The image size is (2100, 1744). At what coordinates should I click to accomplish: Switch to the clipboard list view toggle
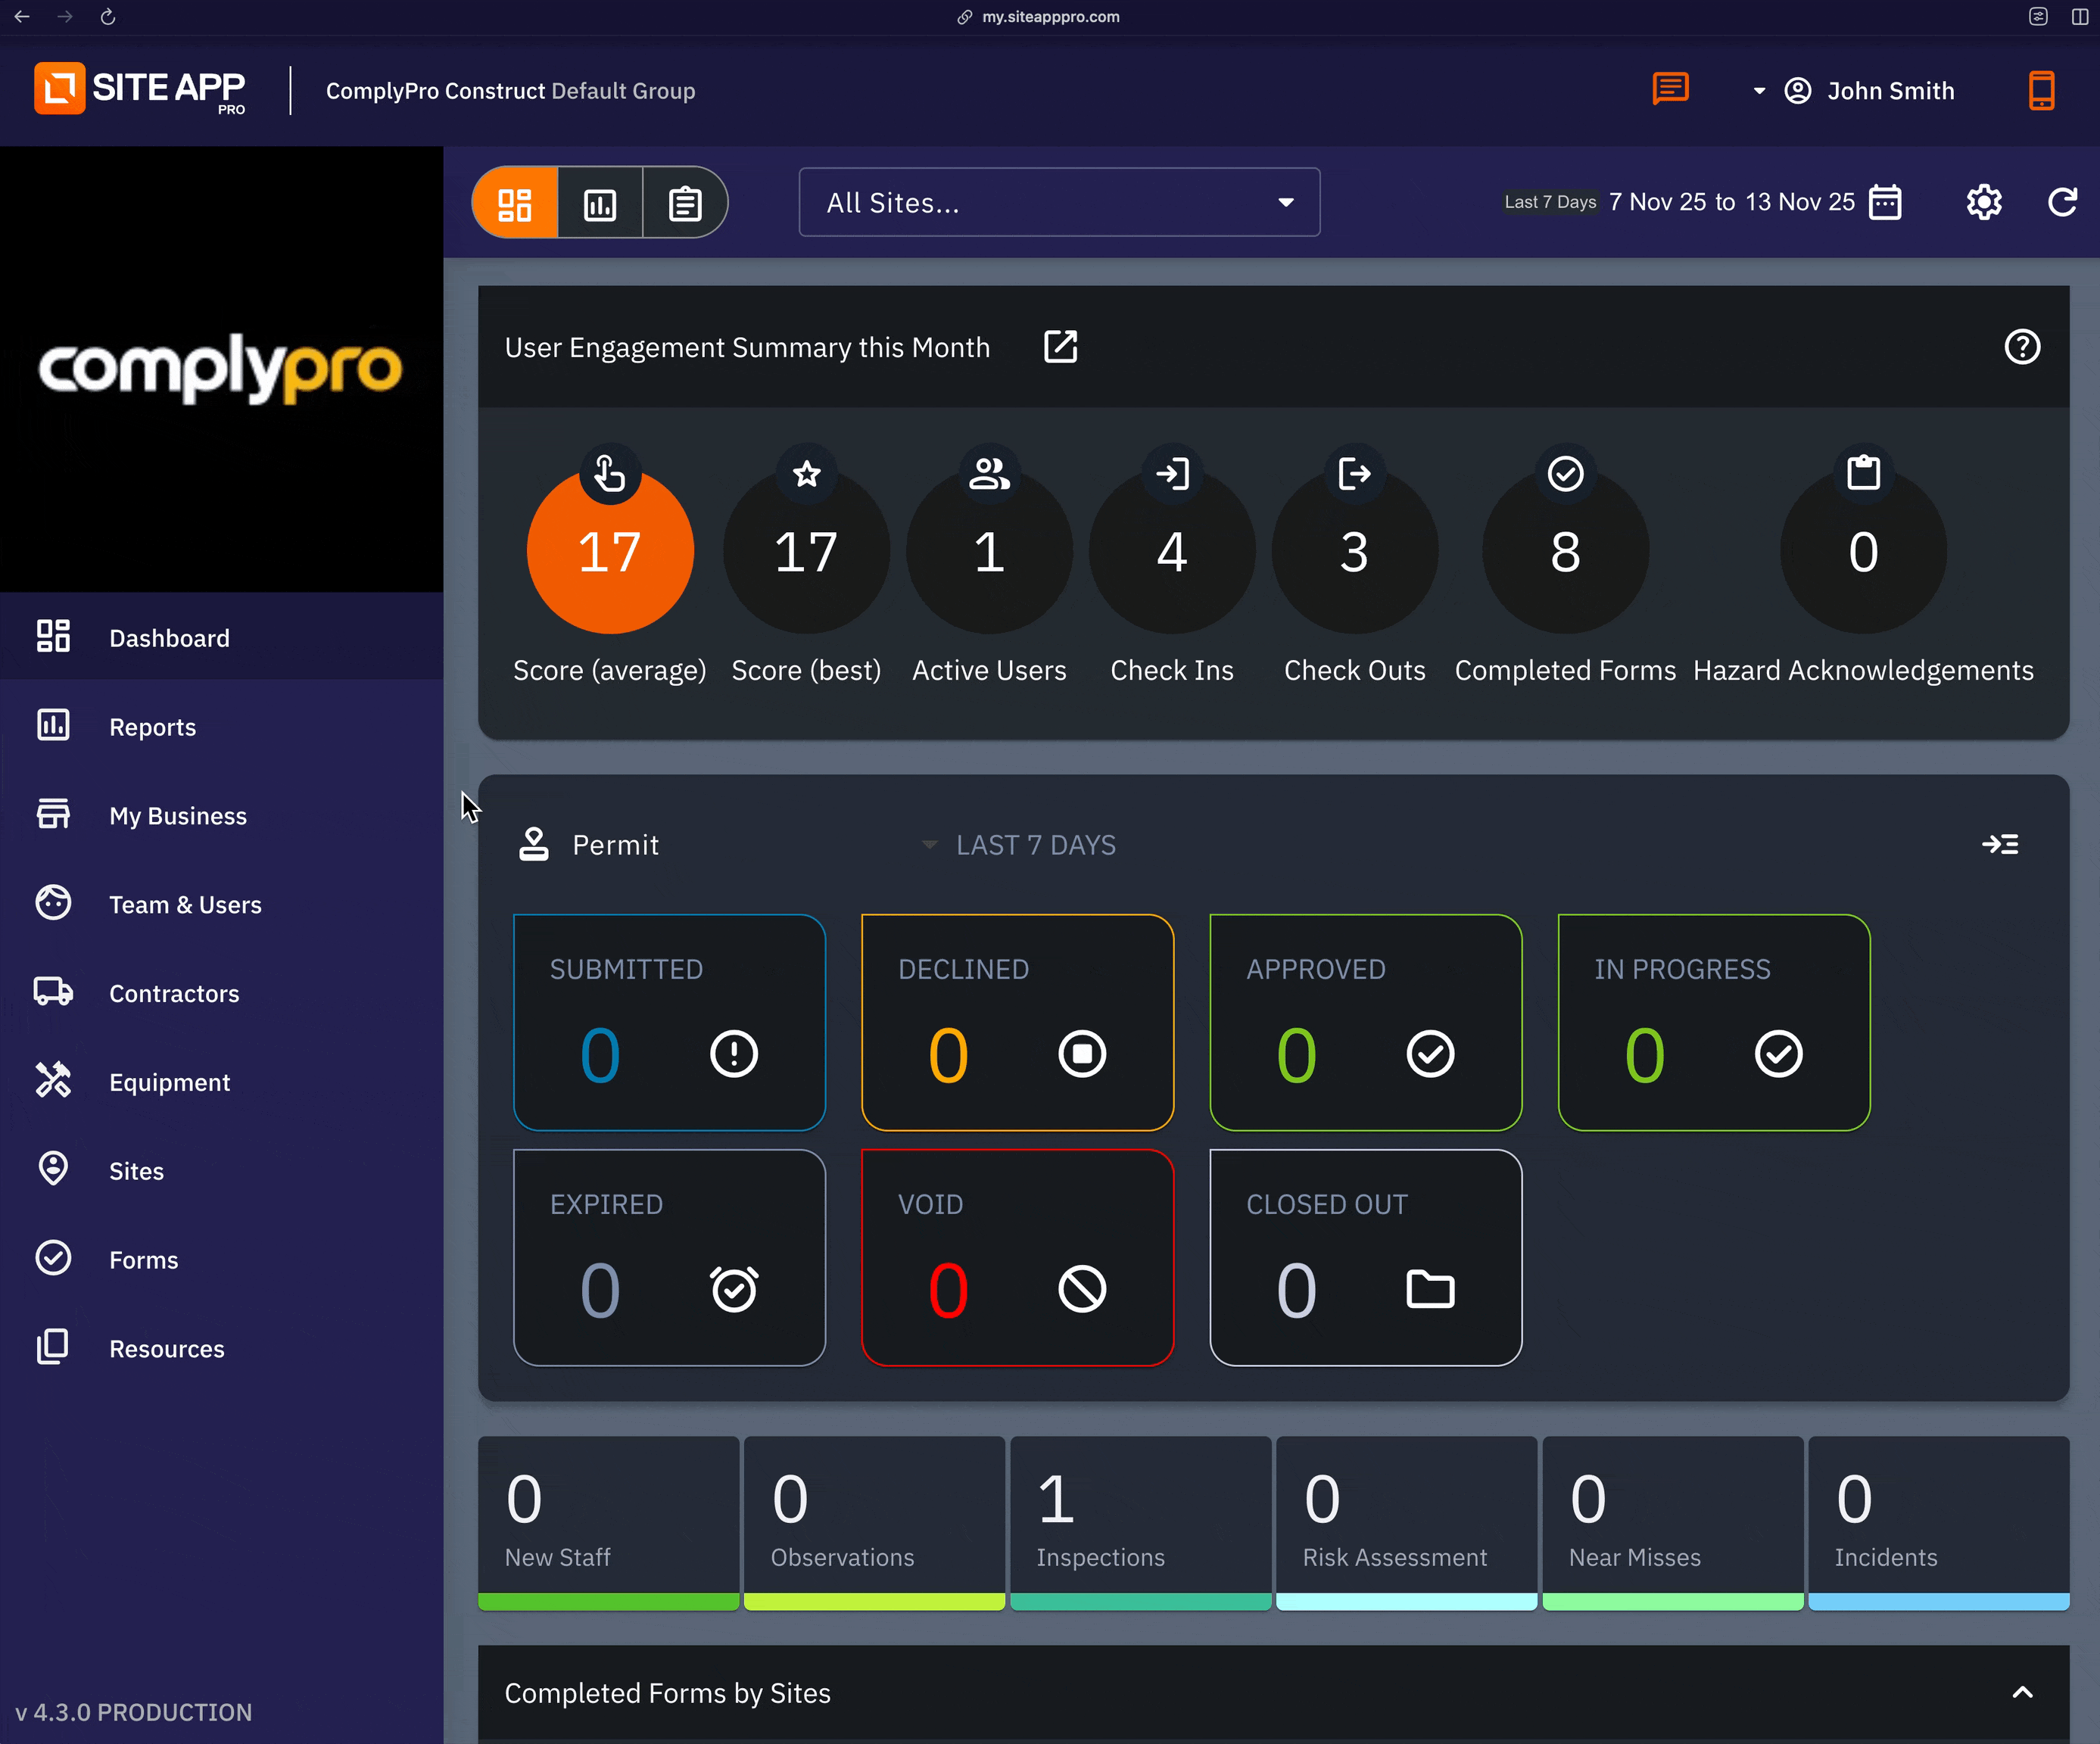tap(685, 204)
